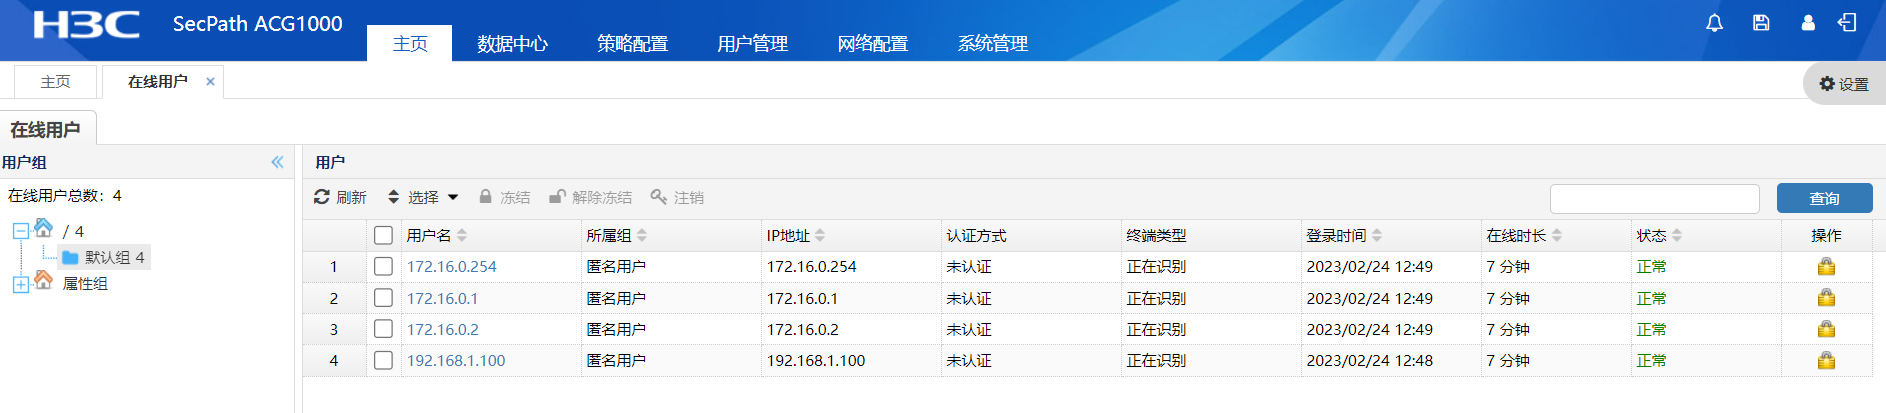This screenshot has width=1886, height=413.
Task: Open the 数据中心 menu
Action: (x=512, y=44)
